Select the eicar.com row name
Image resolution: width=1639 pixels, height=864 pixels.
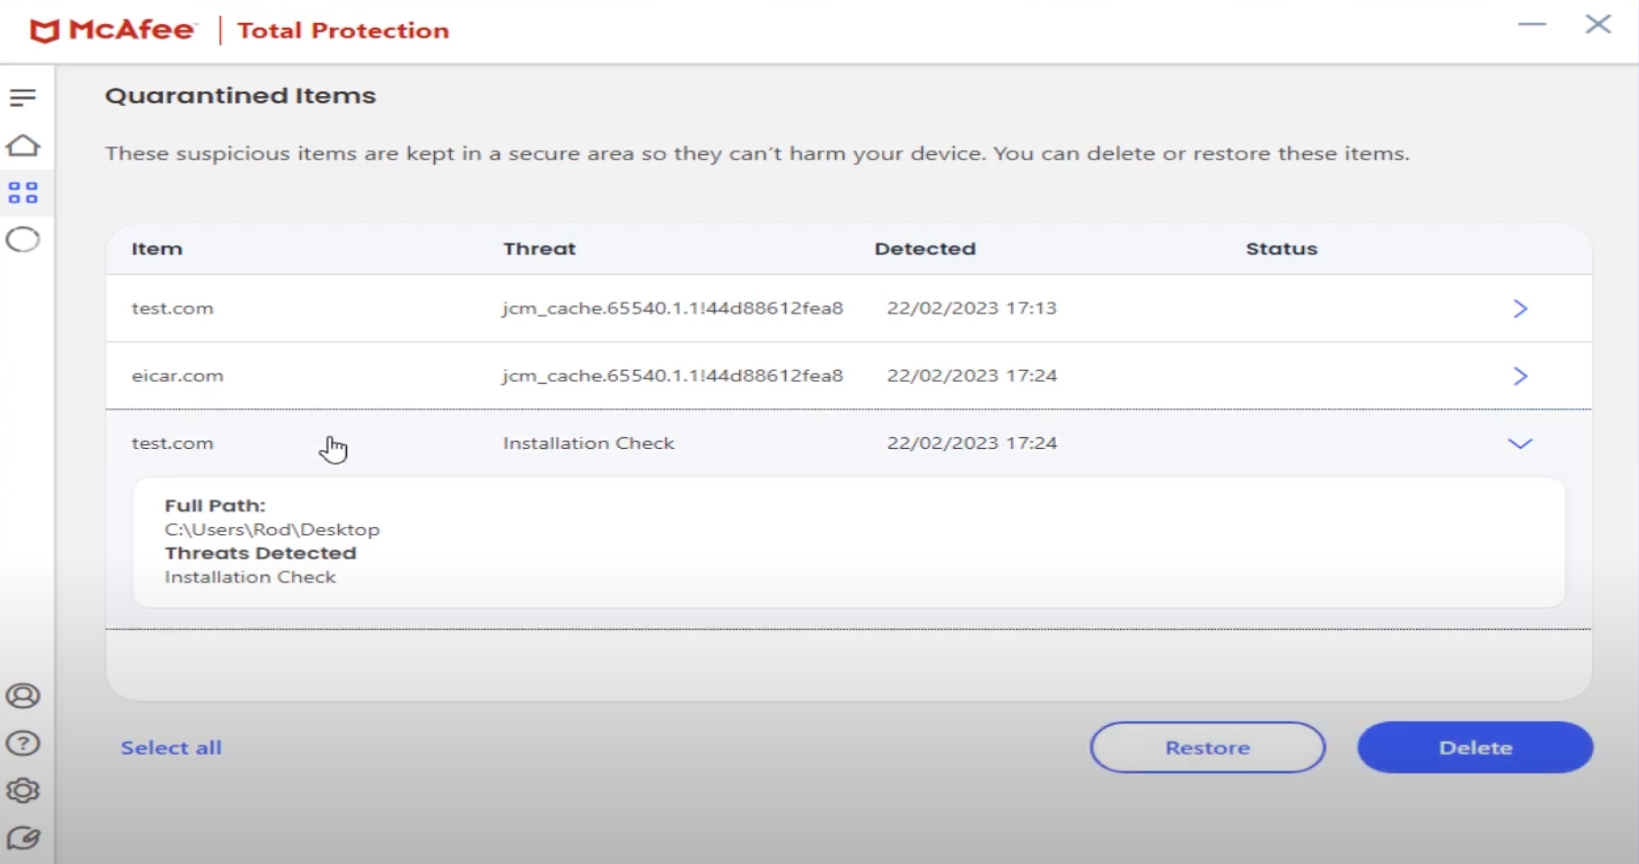pos(178,376)
